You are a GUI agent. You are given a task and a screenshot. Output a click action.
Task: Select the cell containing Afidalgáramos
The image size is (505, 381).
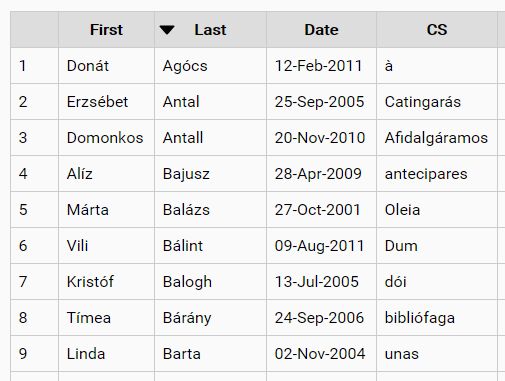[x=437, y=138]
